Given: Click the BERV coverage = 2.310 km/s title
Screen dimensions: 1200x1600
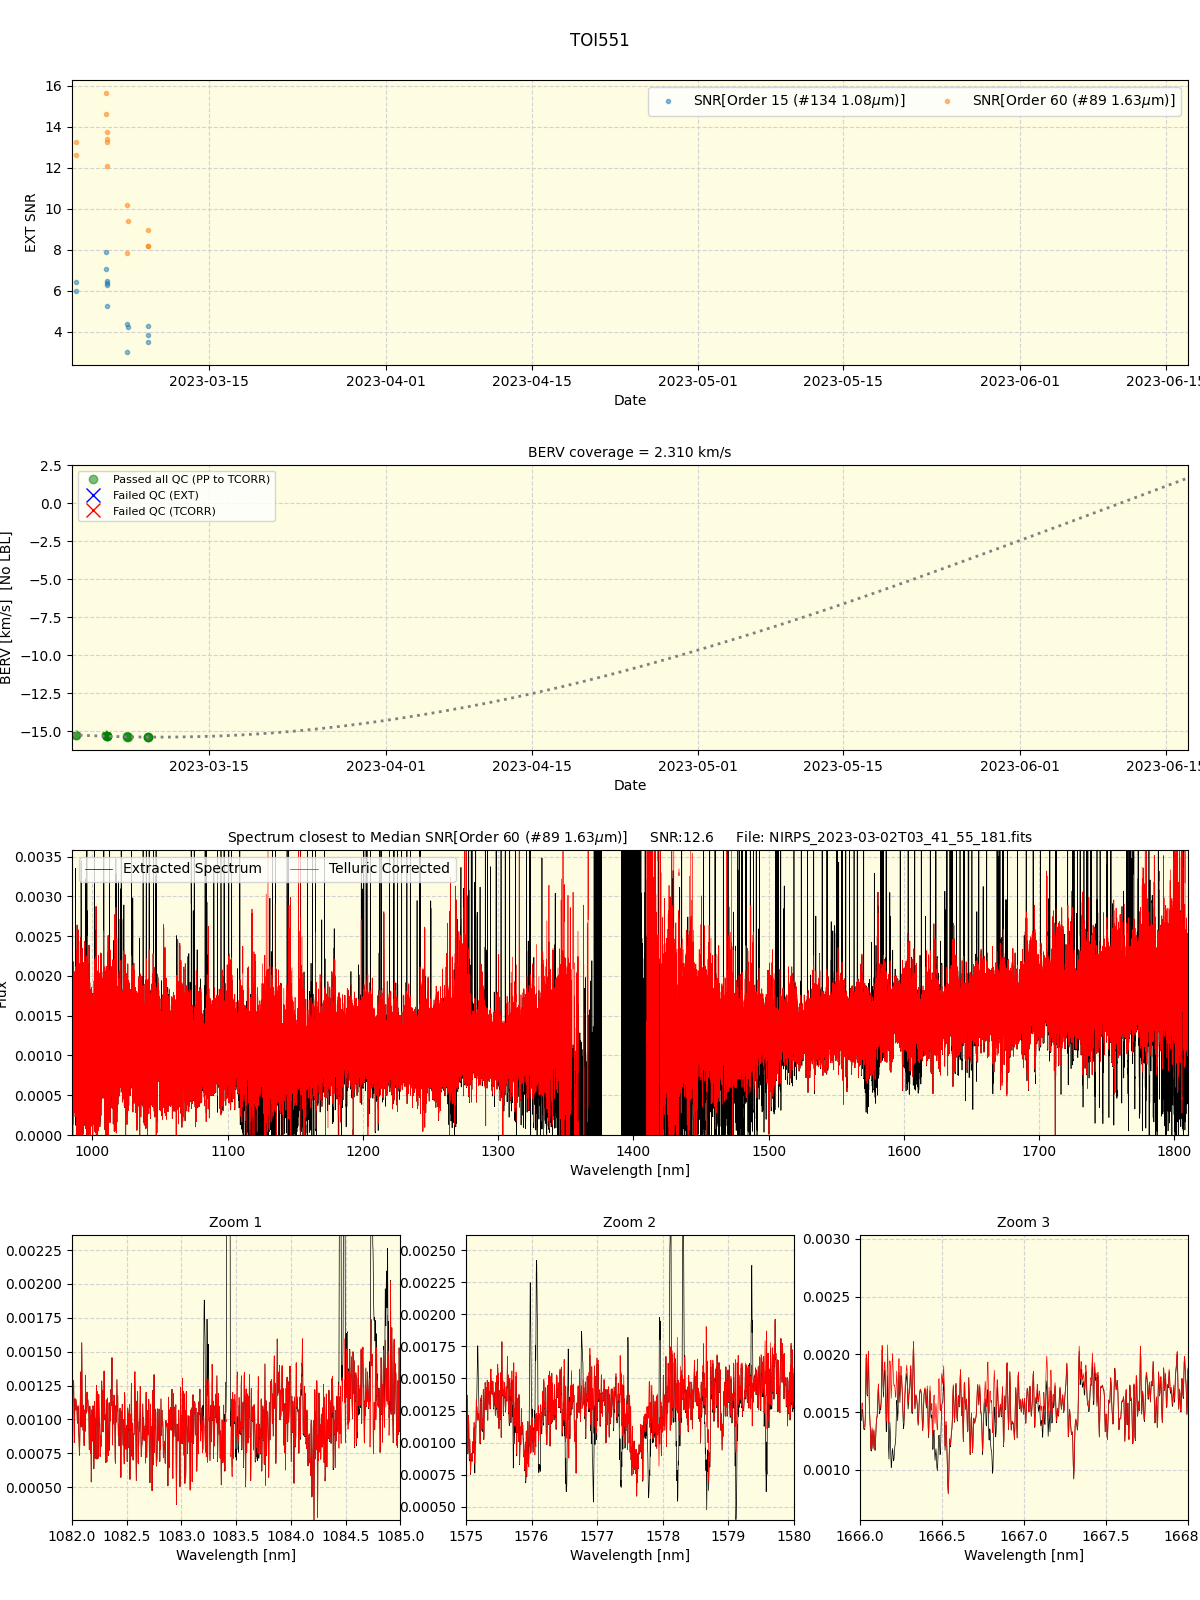Looking at the screenshot, I should coord(629,452).
